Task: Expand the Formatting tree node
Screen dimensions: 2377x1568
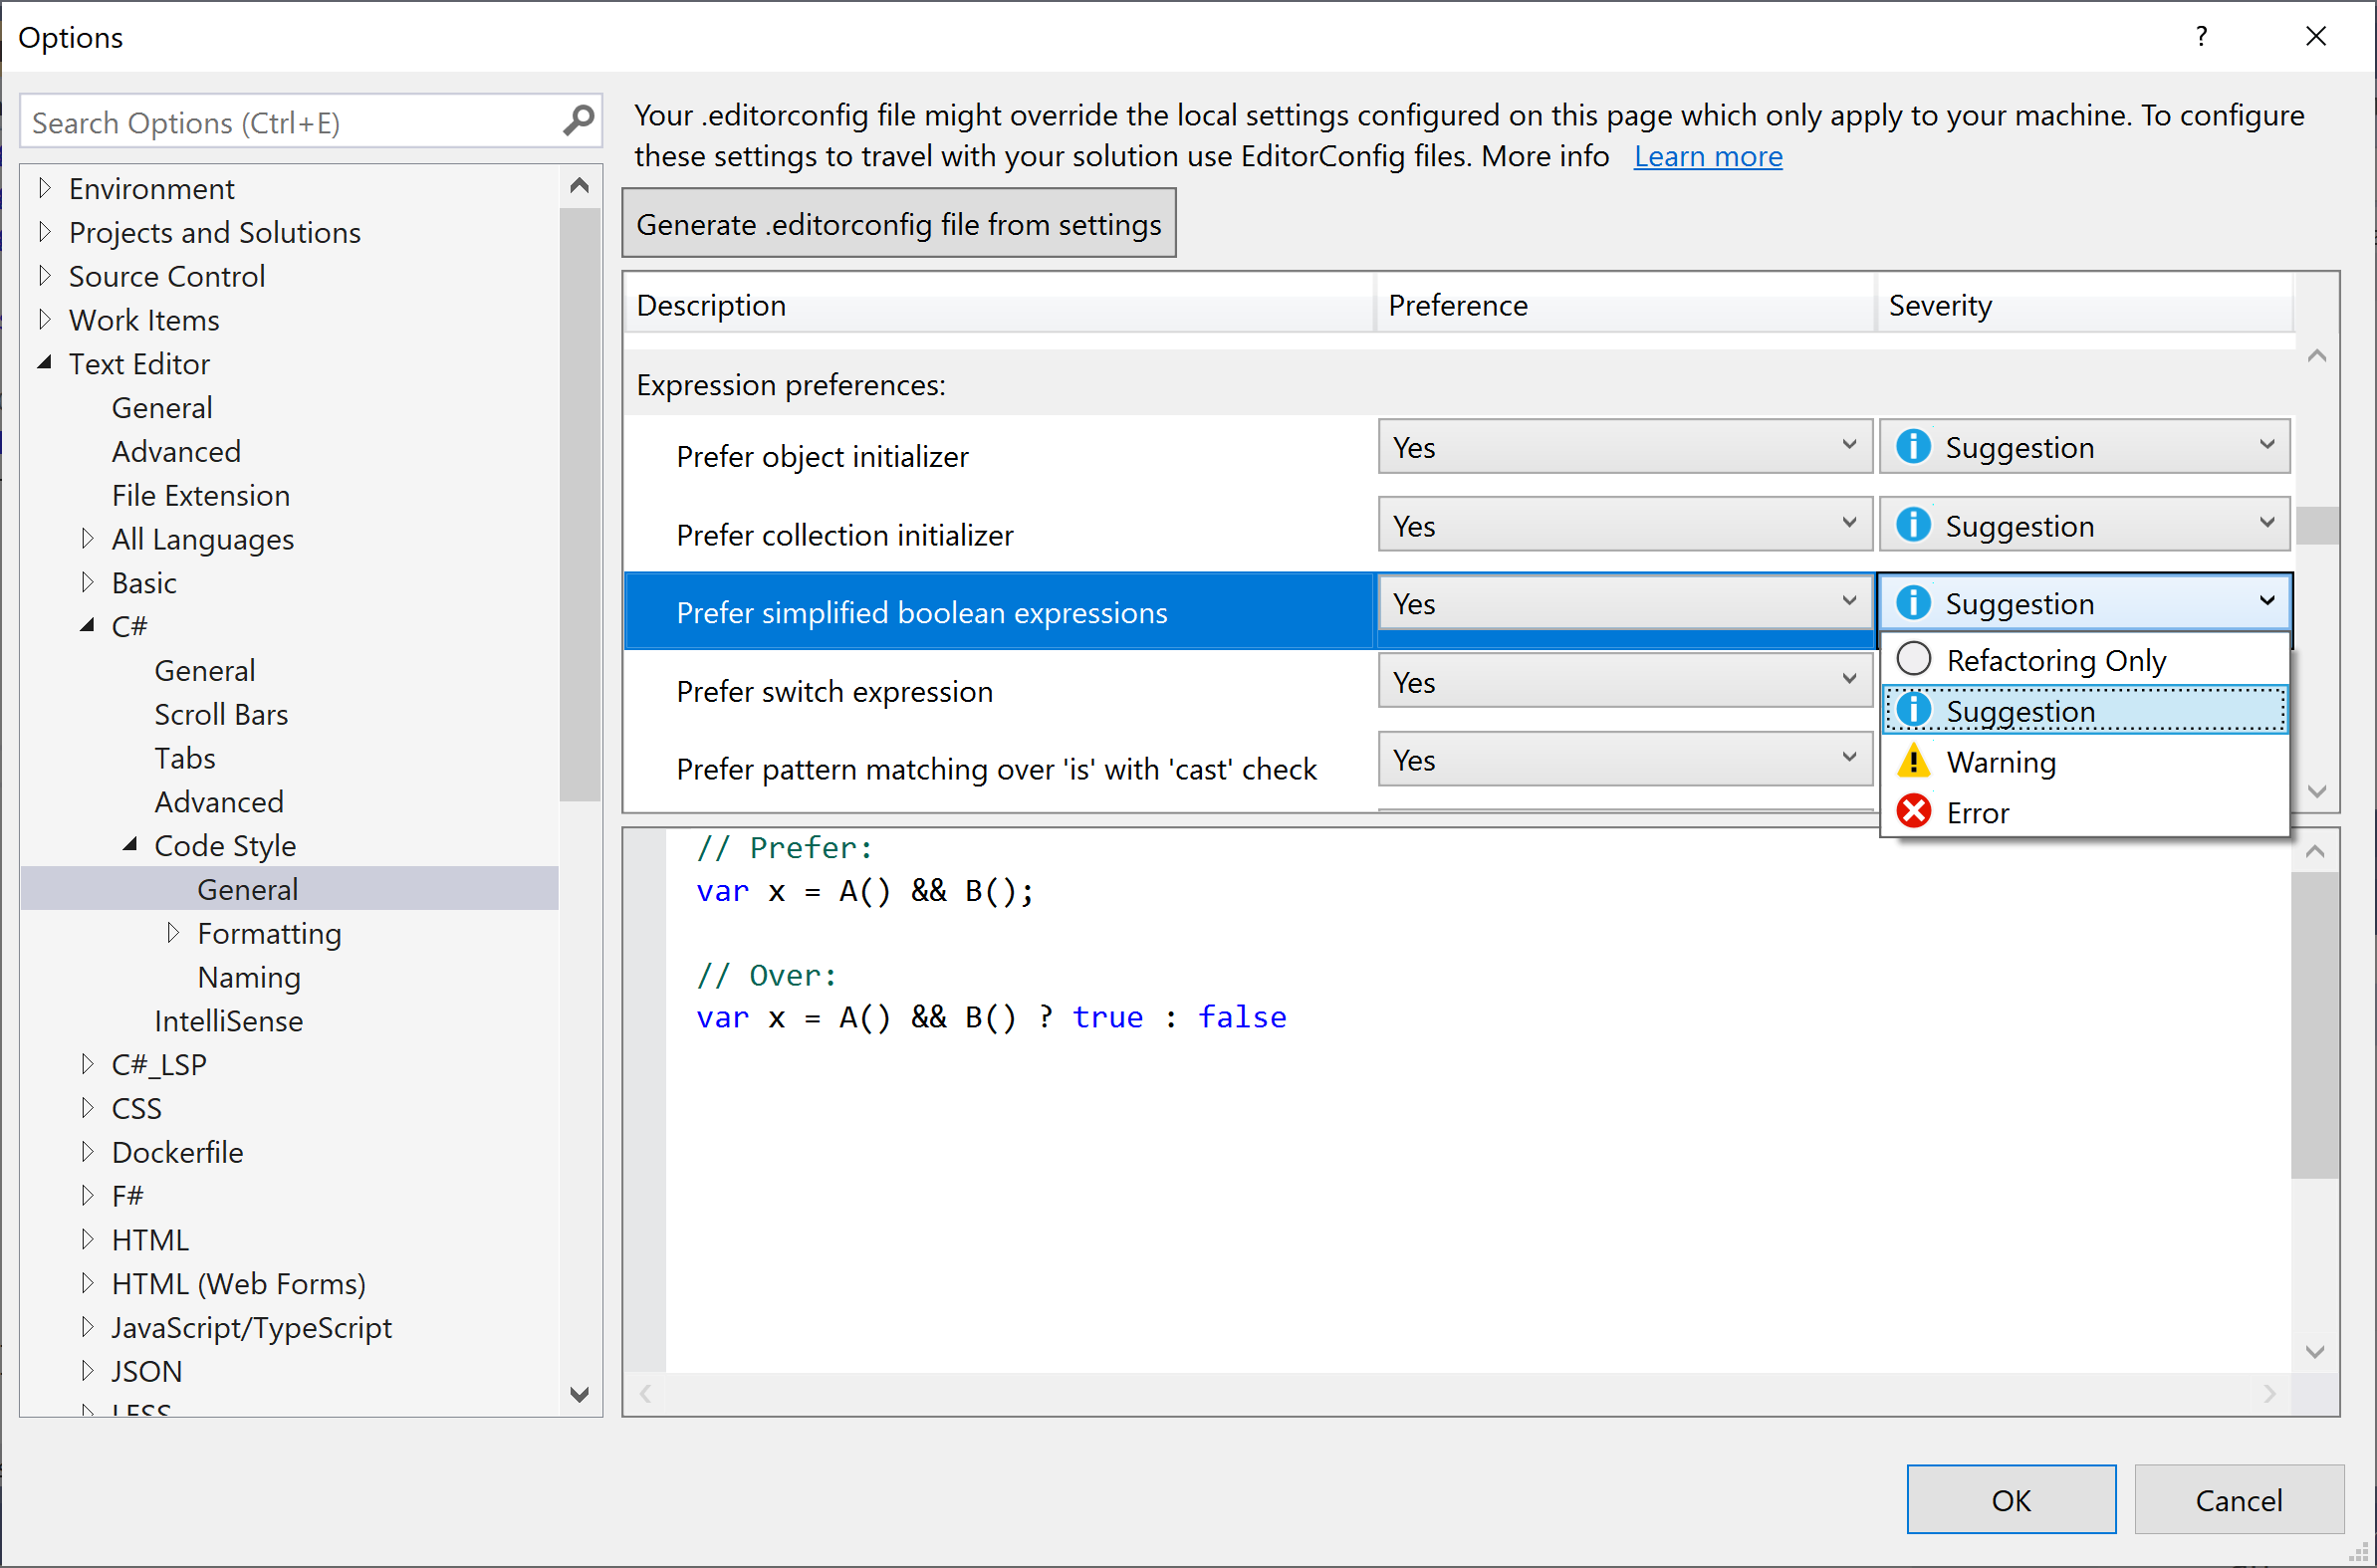Action: pyautogui.click(x=173, y=933)
